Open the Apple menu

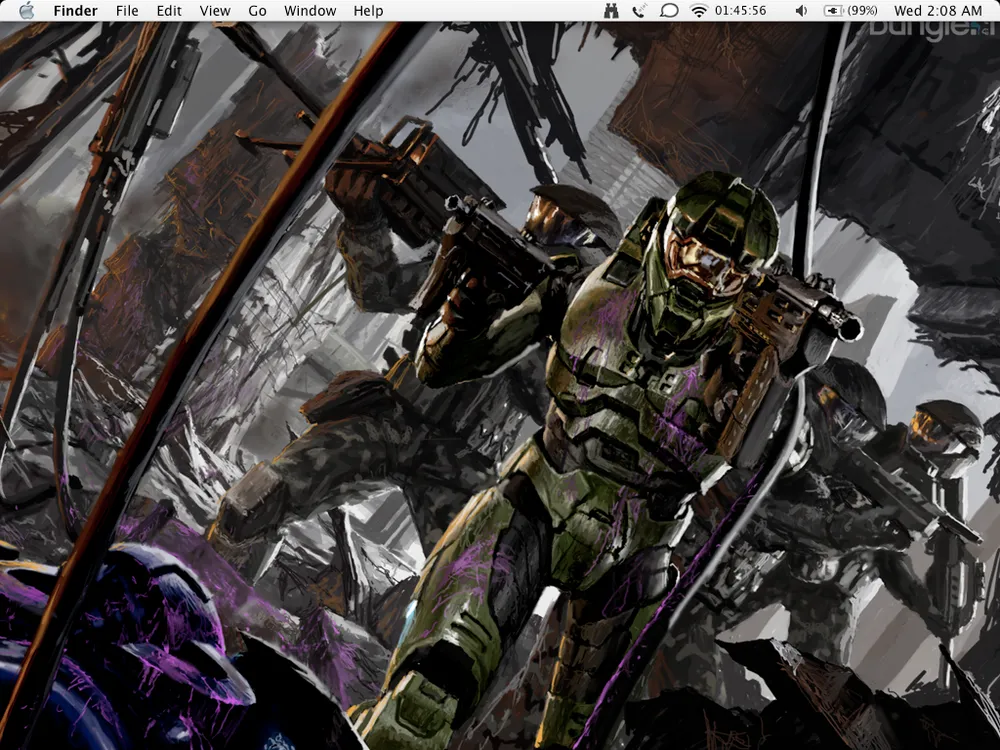[x=26, y=11]
